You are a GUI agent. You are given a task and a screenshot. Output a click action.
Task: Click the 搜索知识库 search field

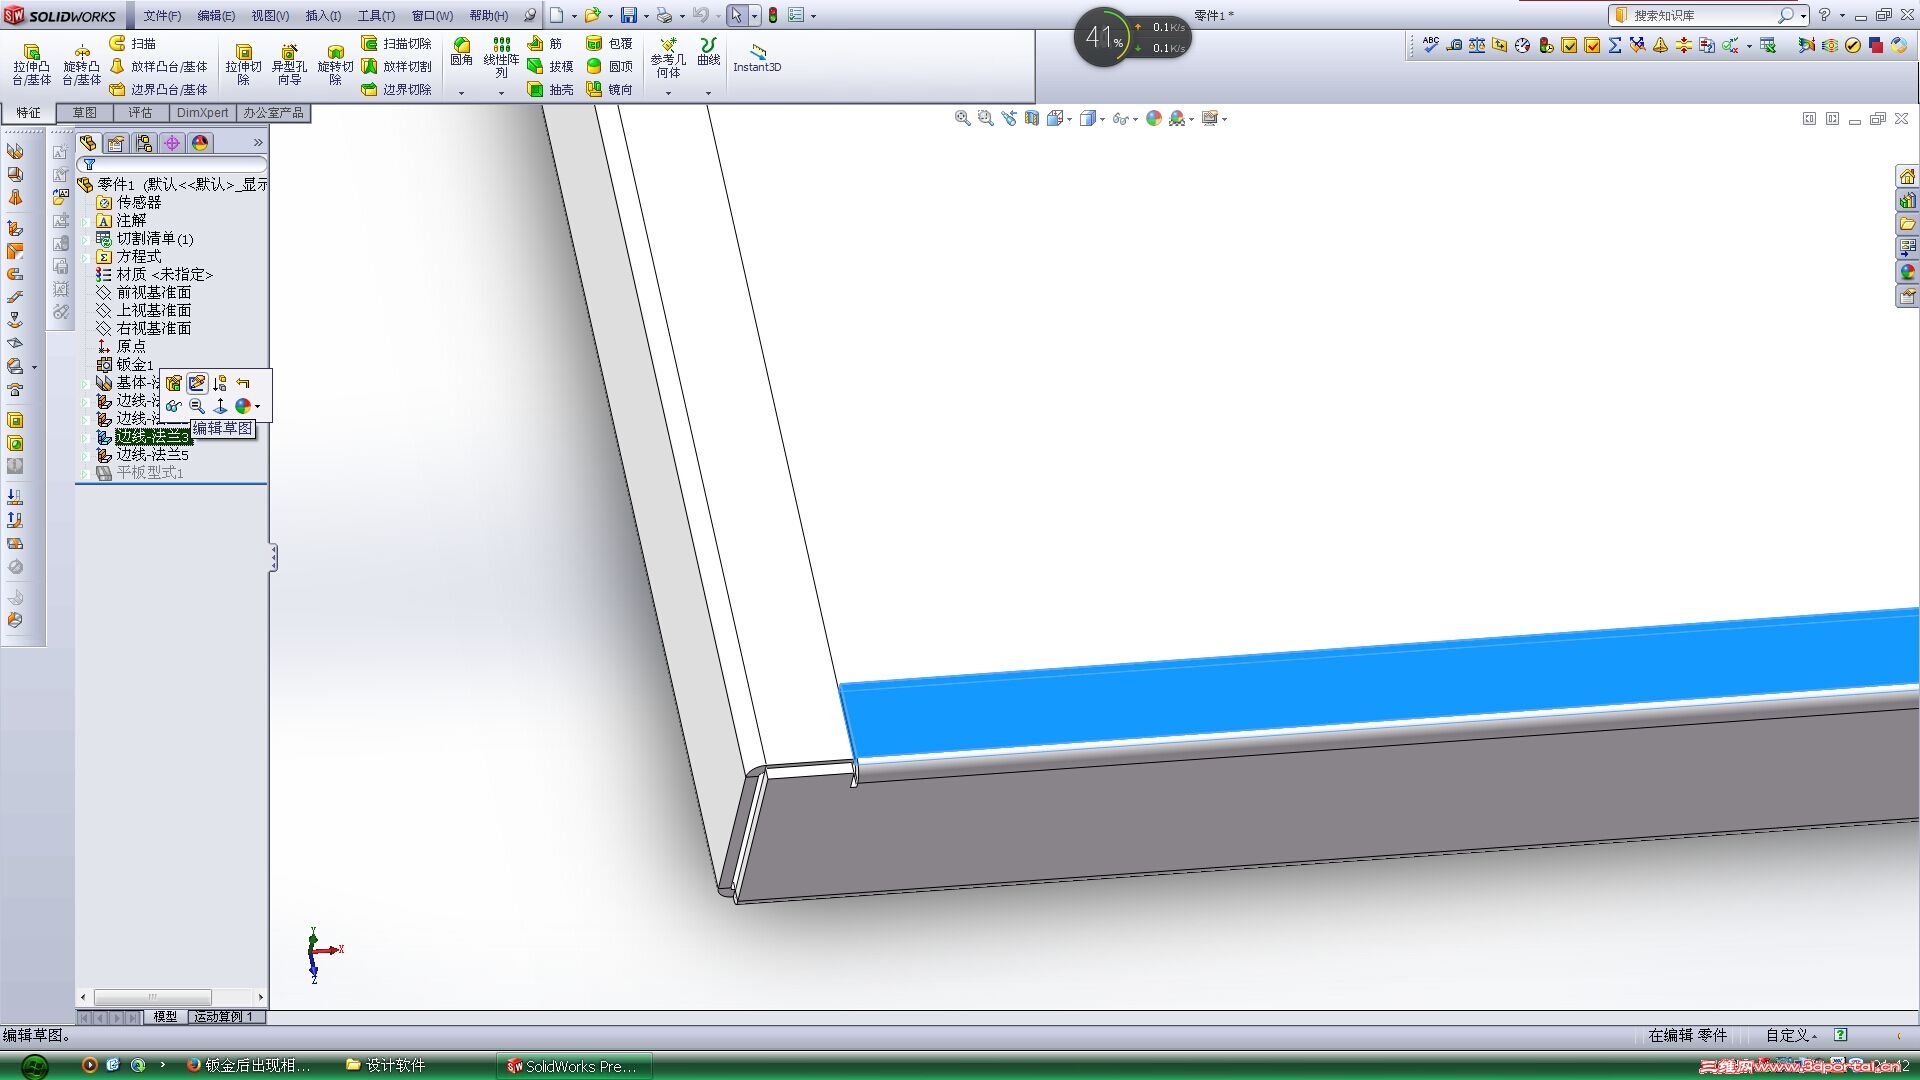1700,15
